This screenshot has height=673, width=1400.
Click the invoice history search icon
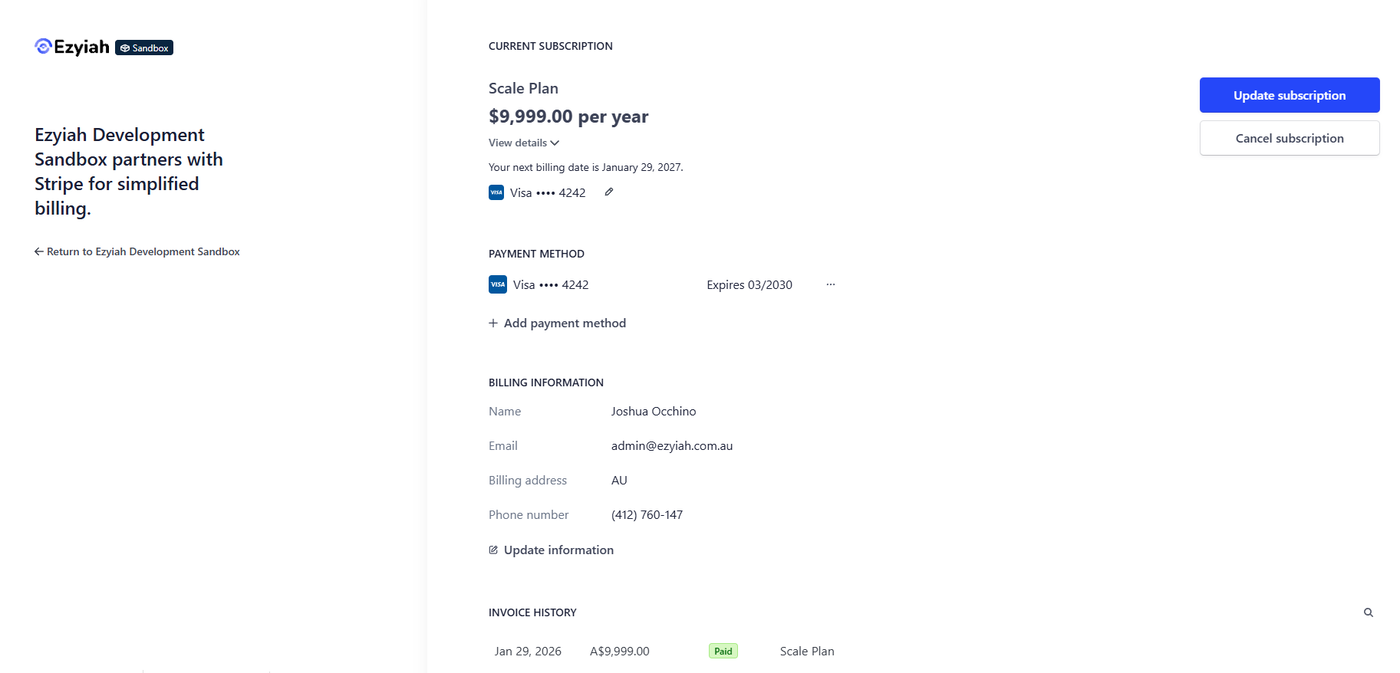(1368, 613)
